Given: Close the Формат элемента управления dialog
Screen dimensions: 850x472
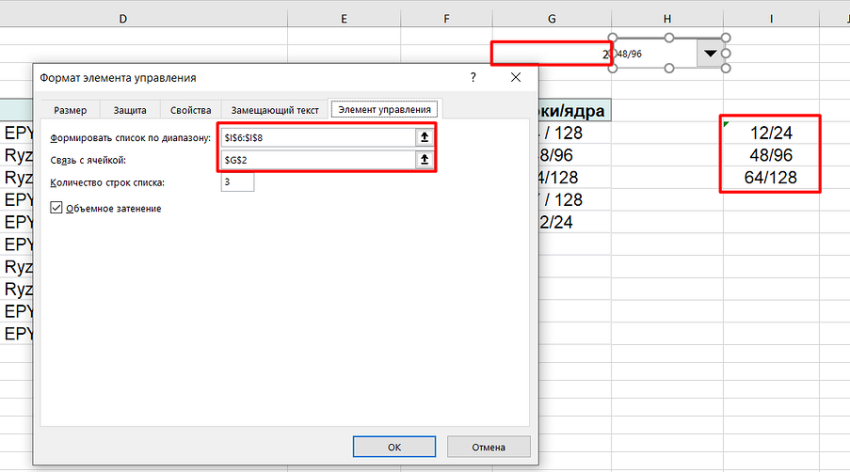Looking at the screenshot, I should point(516,77).
